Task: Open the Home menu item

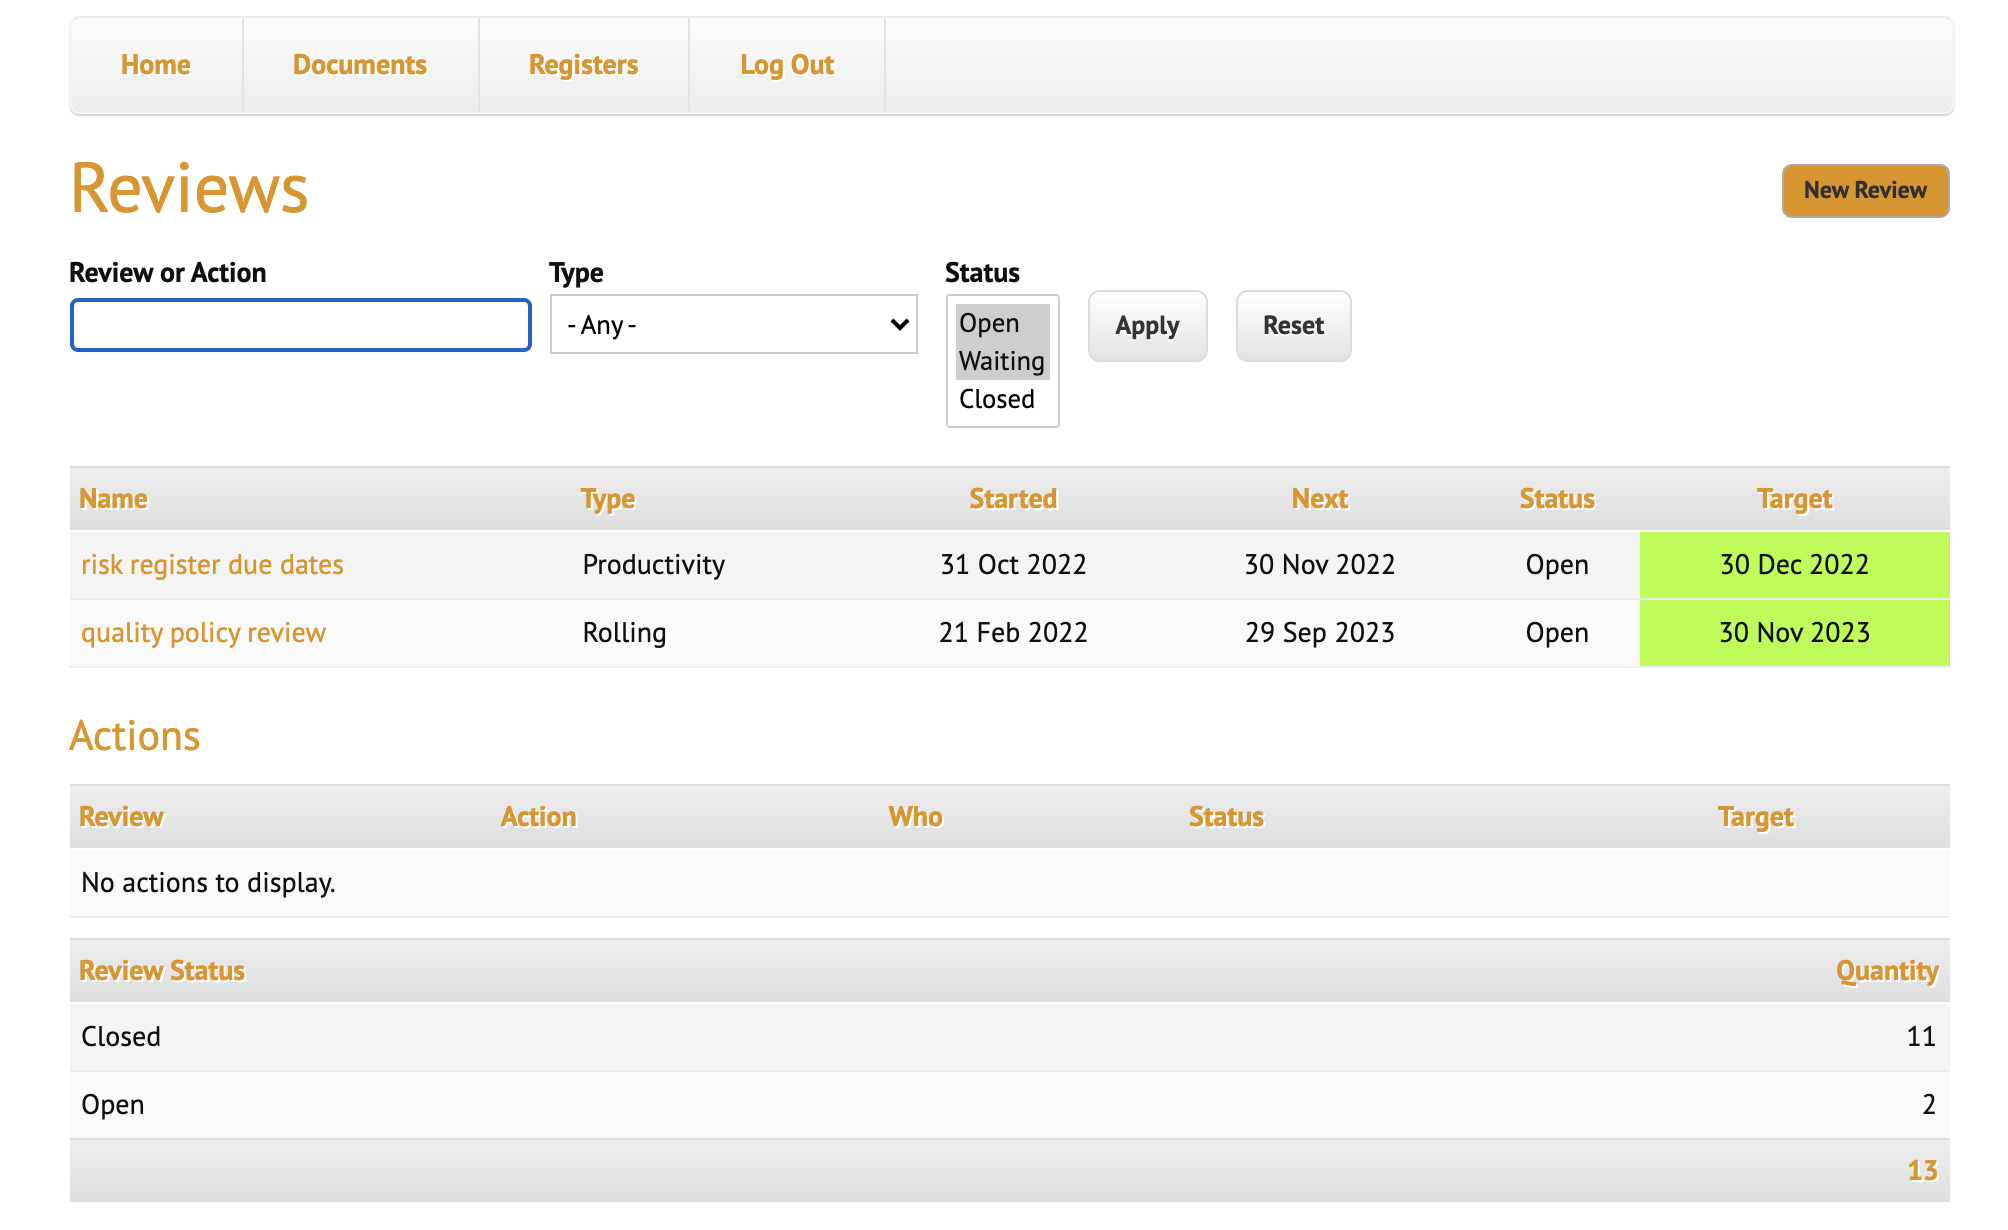Action: [155, 65]
